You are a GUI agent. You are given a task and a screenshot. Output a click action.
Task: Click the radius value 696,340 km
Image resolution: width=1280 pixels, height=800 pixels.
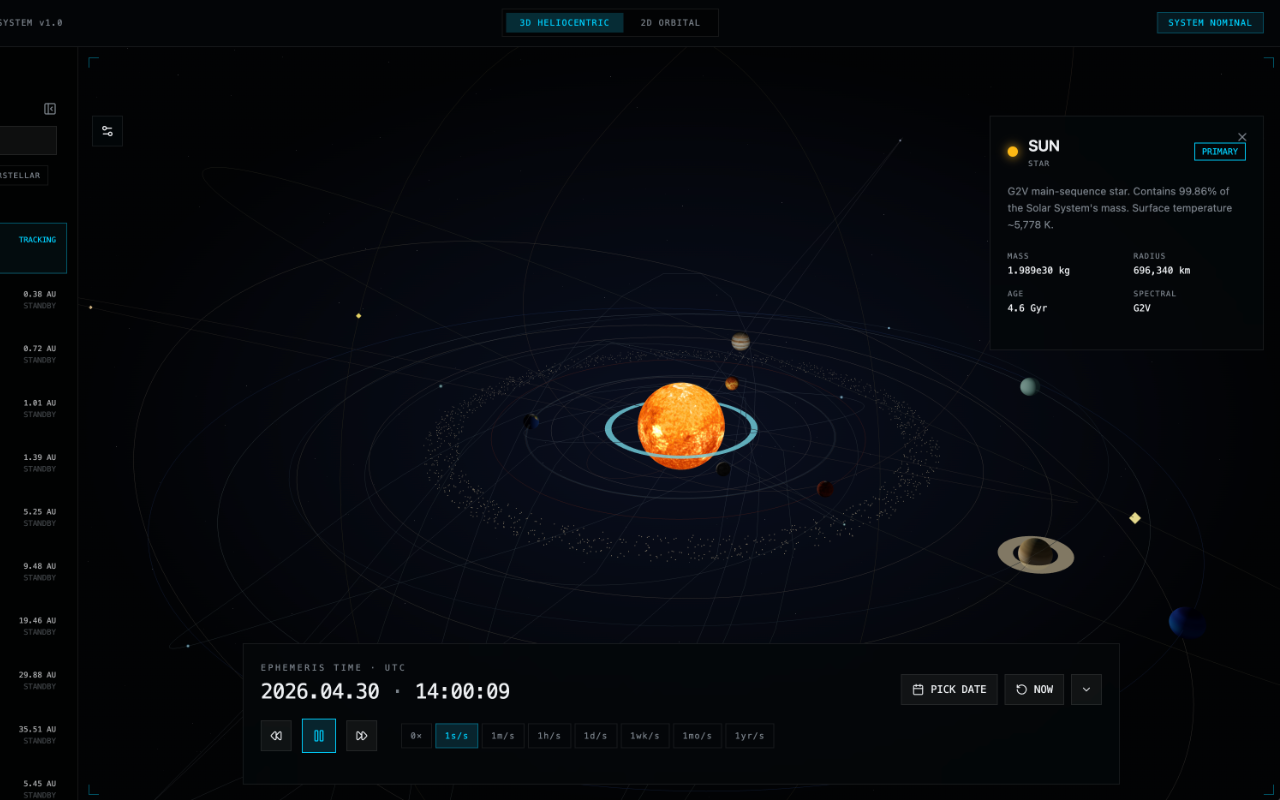(x=1162, y=271)
